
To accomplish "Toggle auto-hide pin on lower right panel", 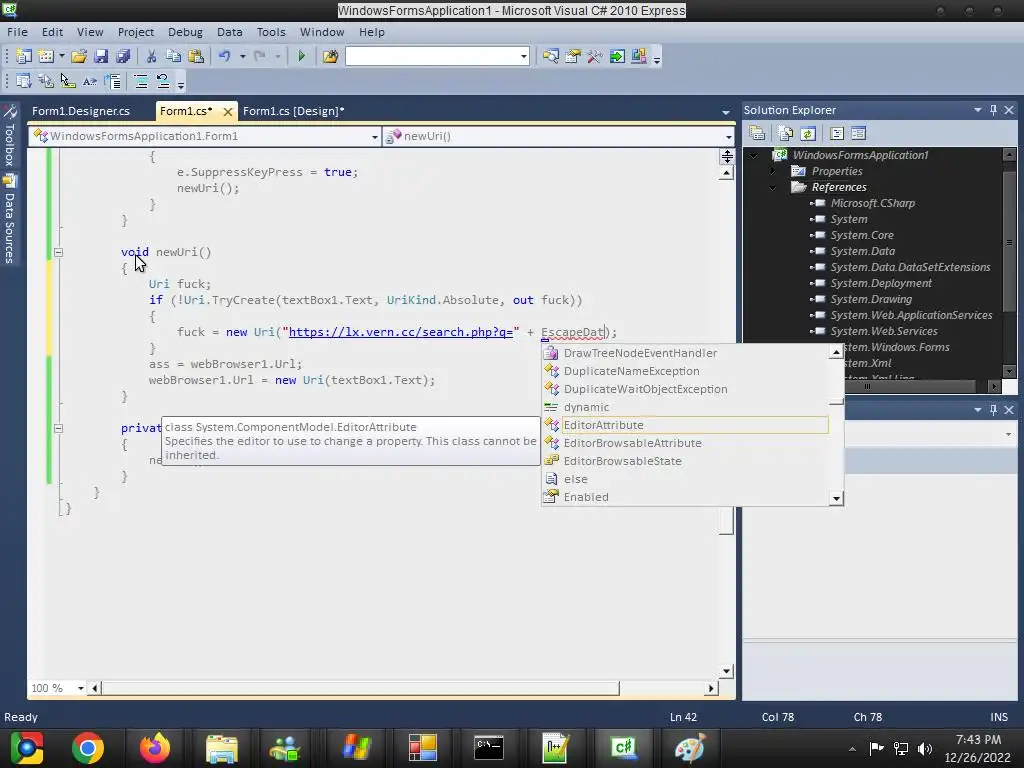I will [993, 409].
